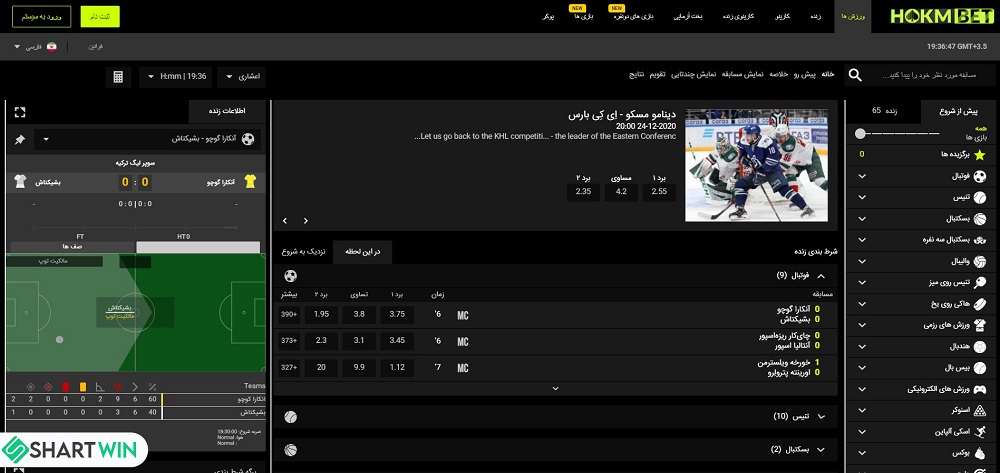The width and height of the screenshot is (1000, 473).
Task: Expand هندبال chevron in sidebar
Action: 862,347
